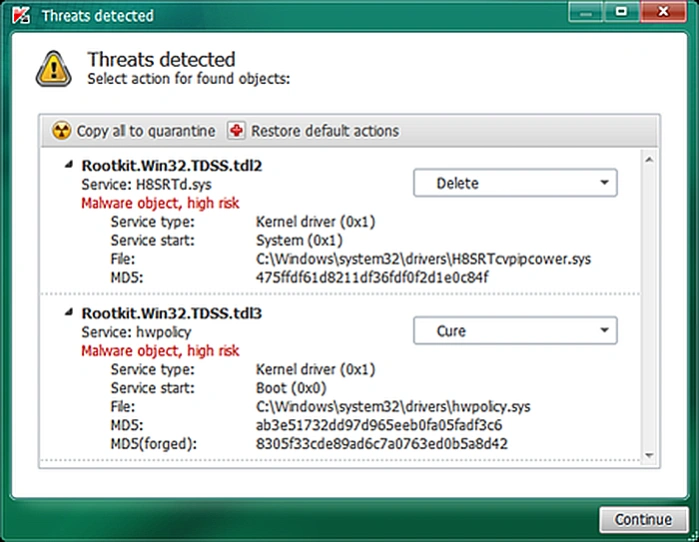Click the Kaspersky logo in title bar
The height and width of the screenshot is (542, 699).
(21, 16)
